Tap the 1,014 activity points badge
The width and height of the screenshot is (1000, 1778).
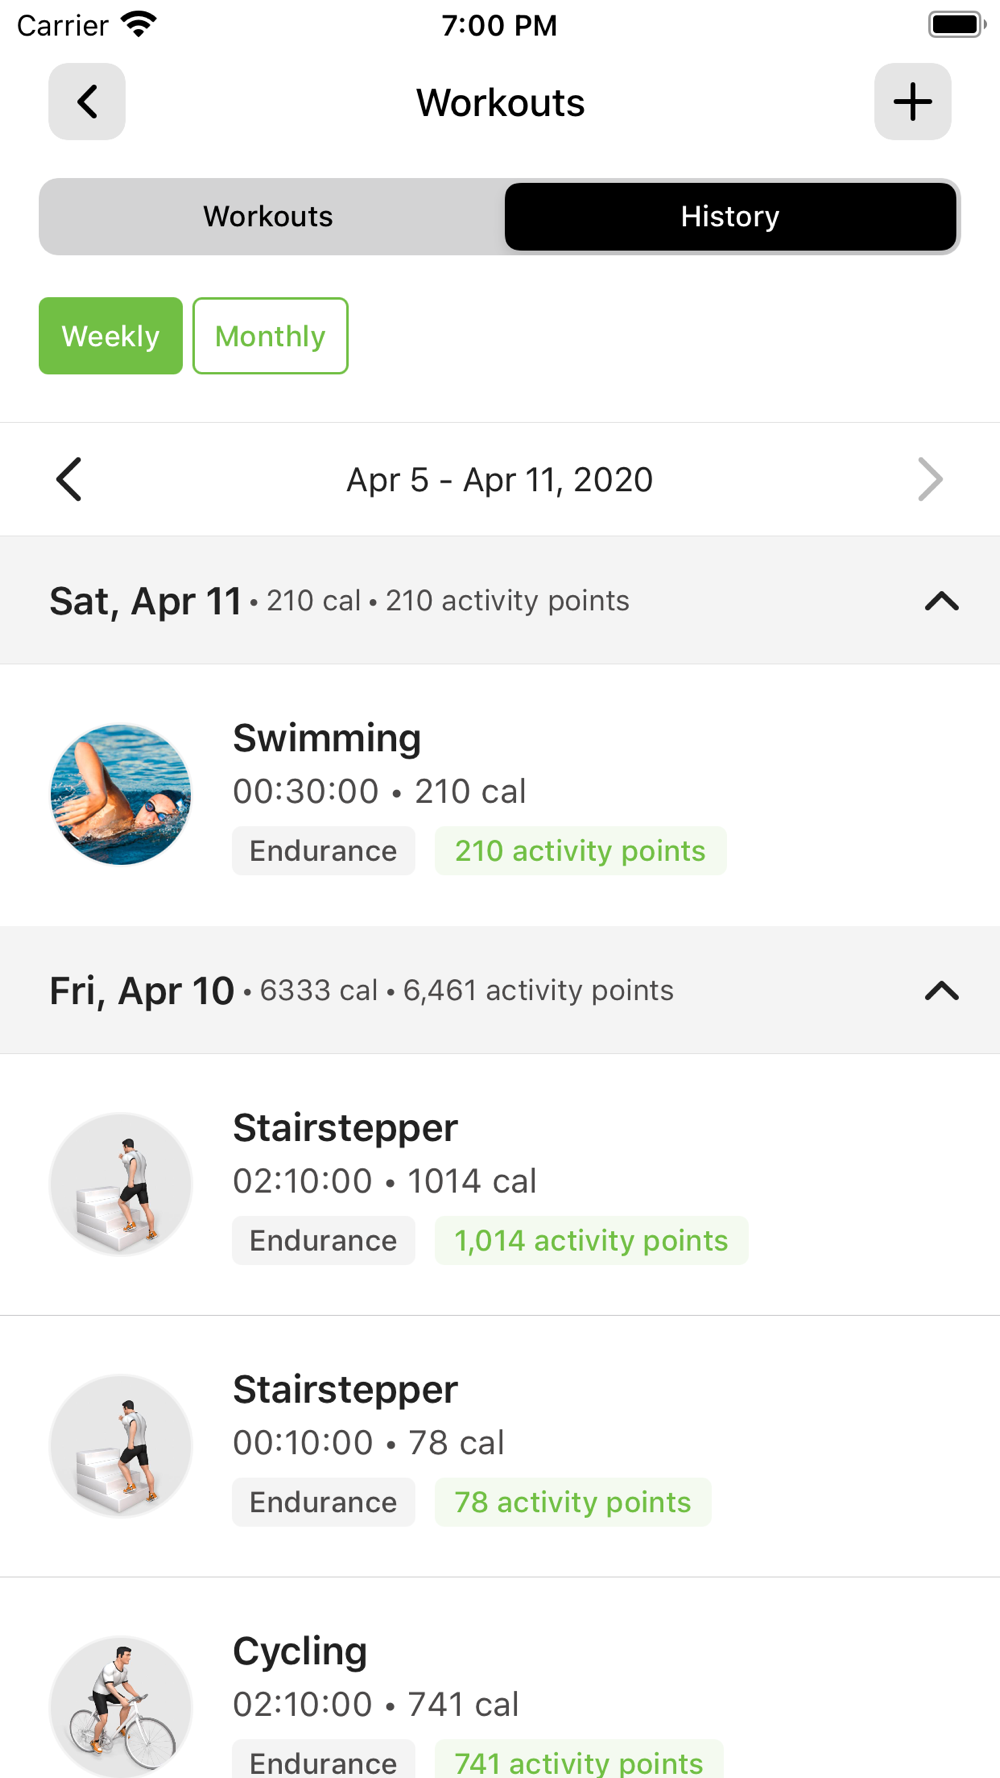[x=591, y=1241]
